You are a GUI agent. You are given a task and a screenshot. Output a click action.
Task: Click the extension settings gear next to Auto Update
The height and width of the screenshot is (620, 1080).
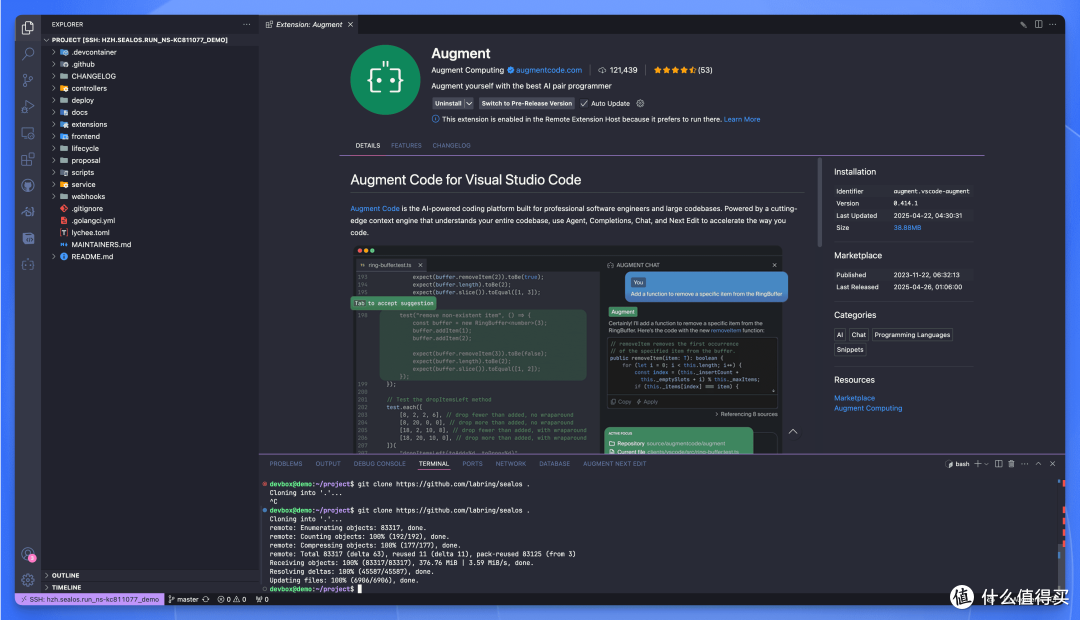640,103
